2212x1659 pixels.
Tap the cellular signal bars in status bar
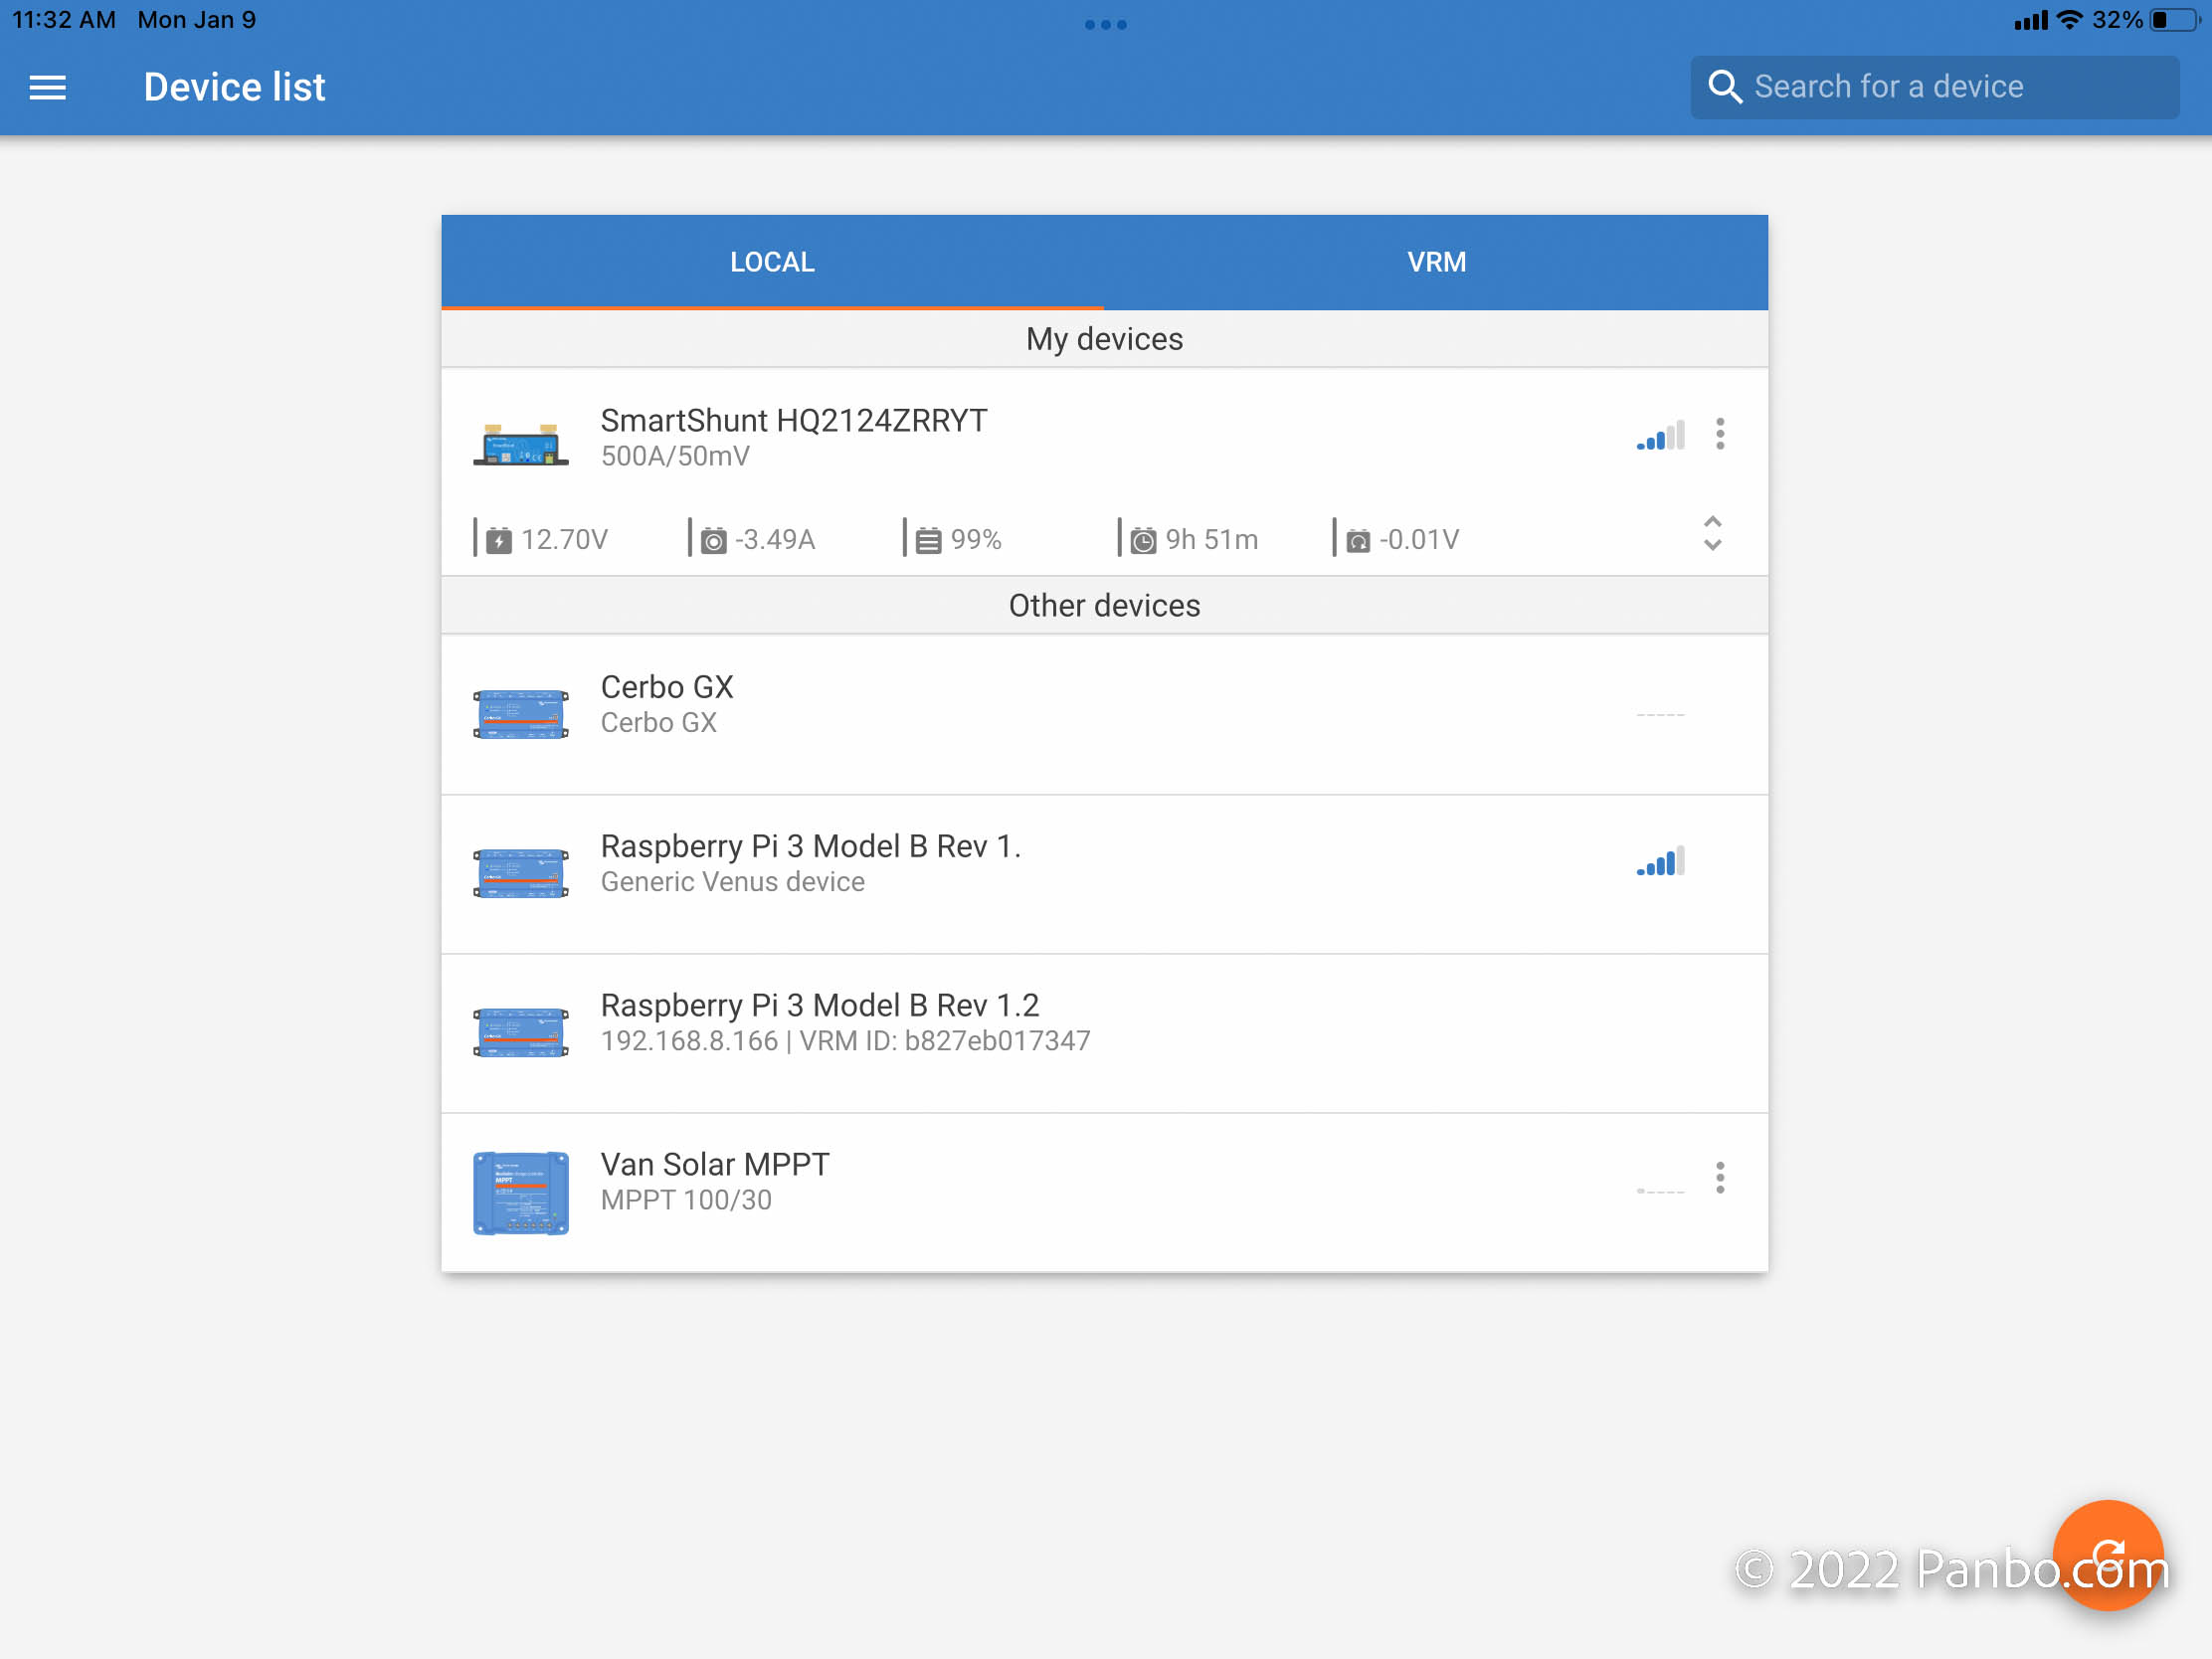click(x=2030, y=20)
